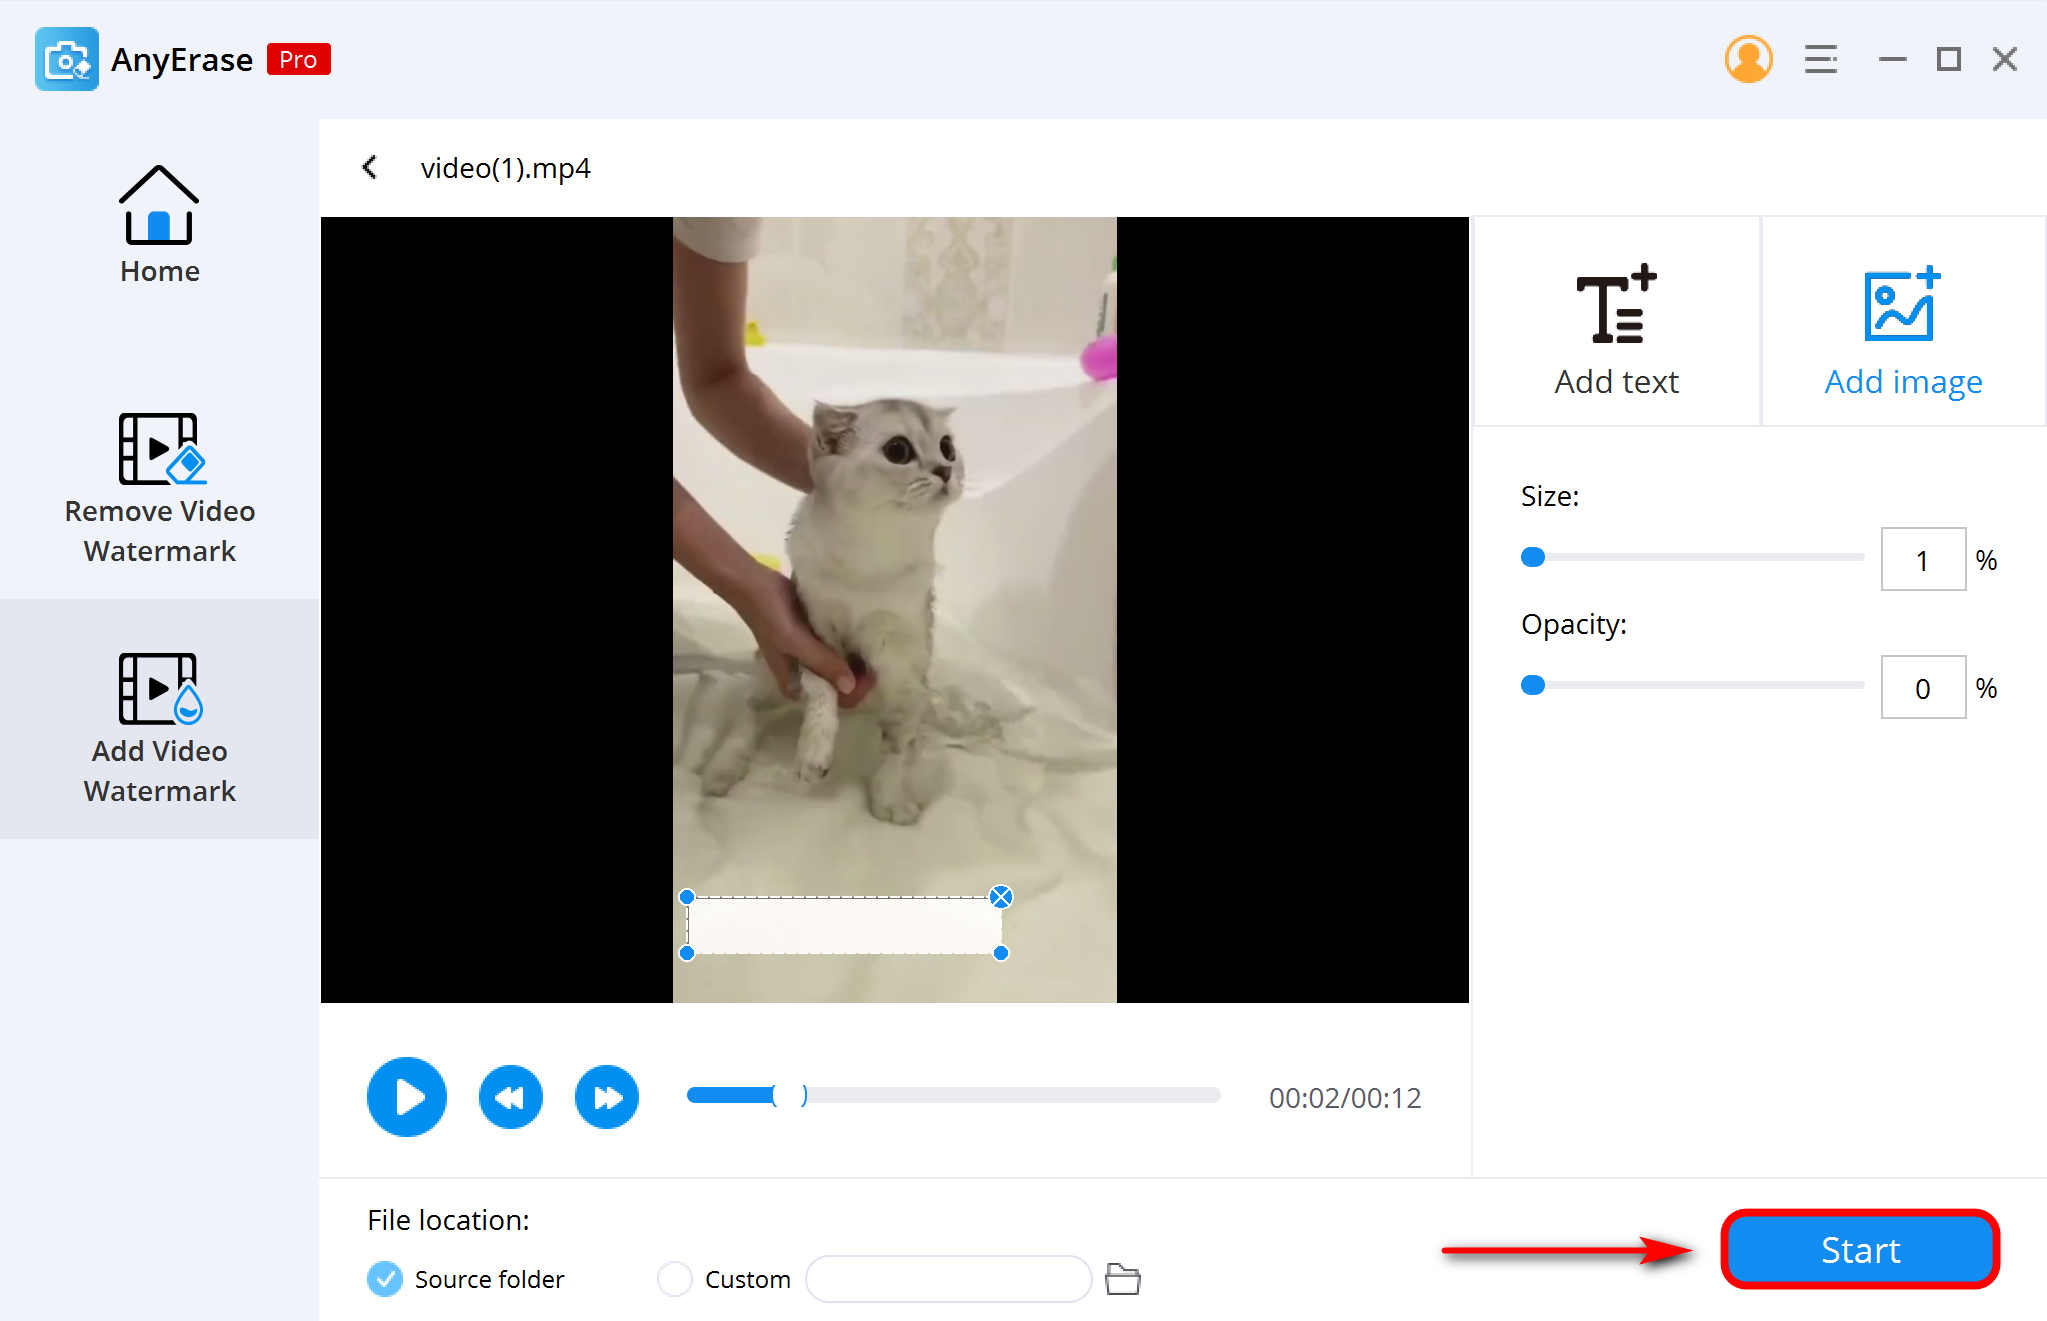Click the AnyErase Pro user profile icon
The image size is (2047, 1321).
(1747, 60)
